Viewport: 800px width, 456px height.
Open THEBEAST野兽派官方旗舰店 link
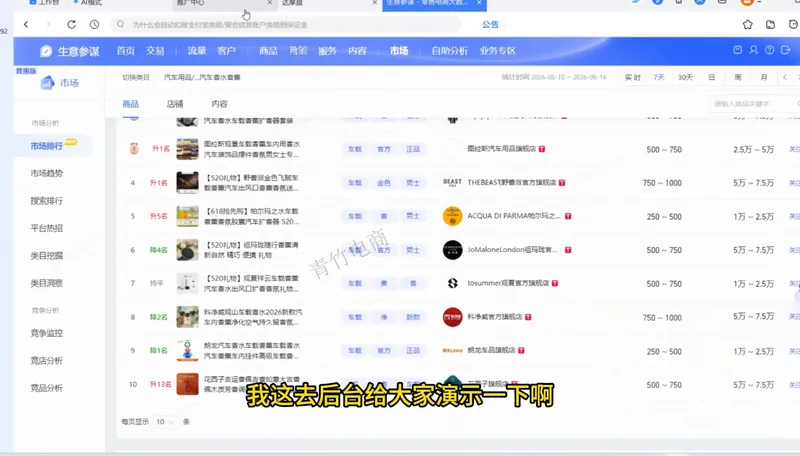pyautogui.click(x=512, y=182)
